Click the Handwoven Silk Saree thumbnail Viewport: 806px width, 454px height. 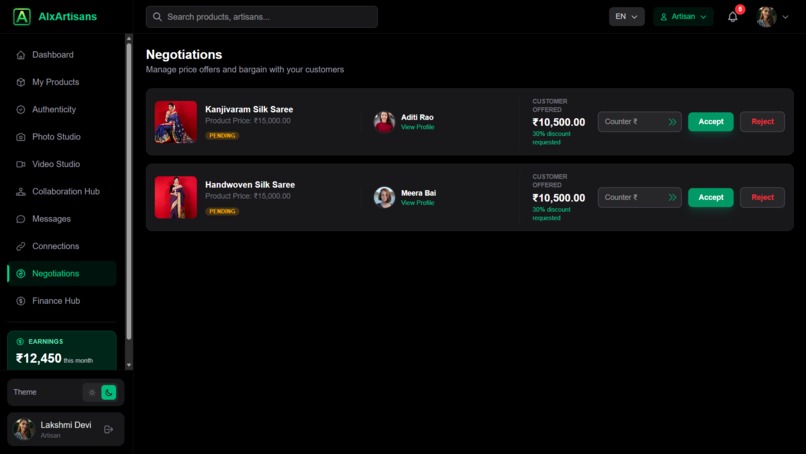click(x=176, y=197)
